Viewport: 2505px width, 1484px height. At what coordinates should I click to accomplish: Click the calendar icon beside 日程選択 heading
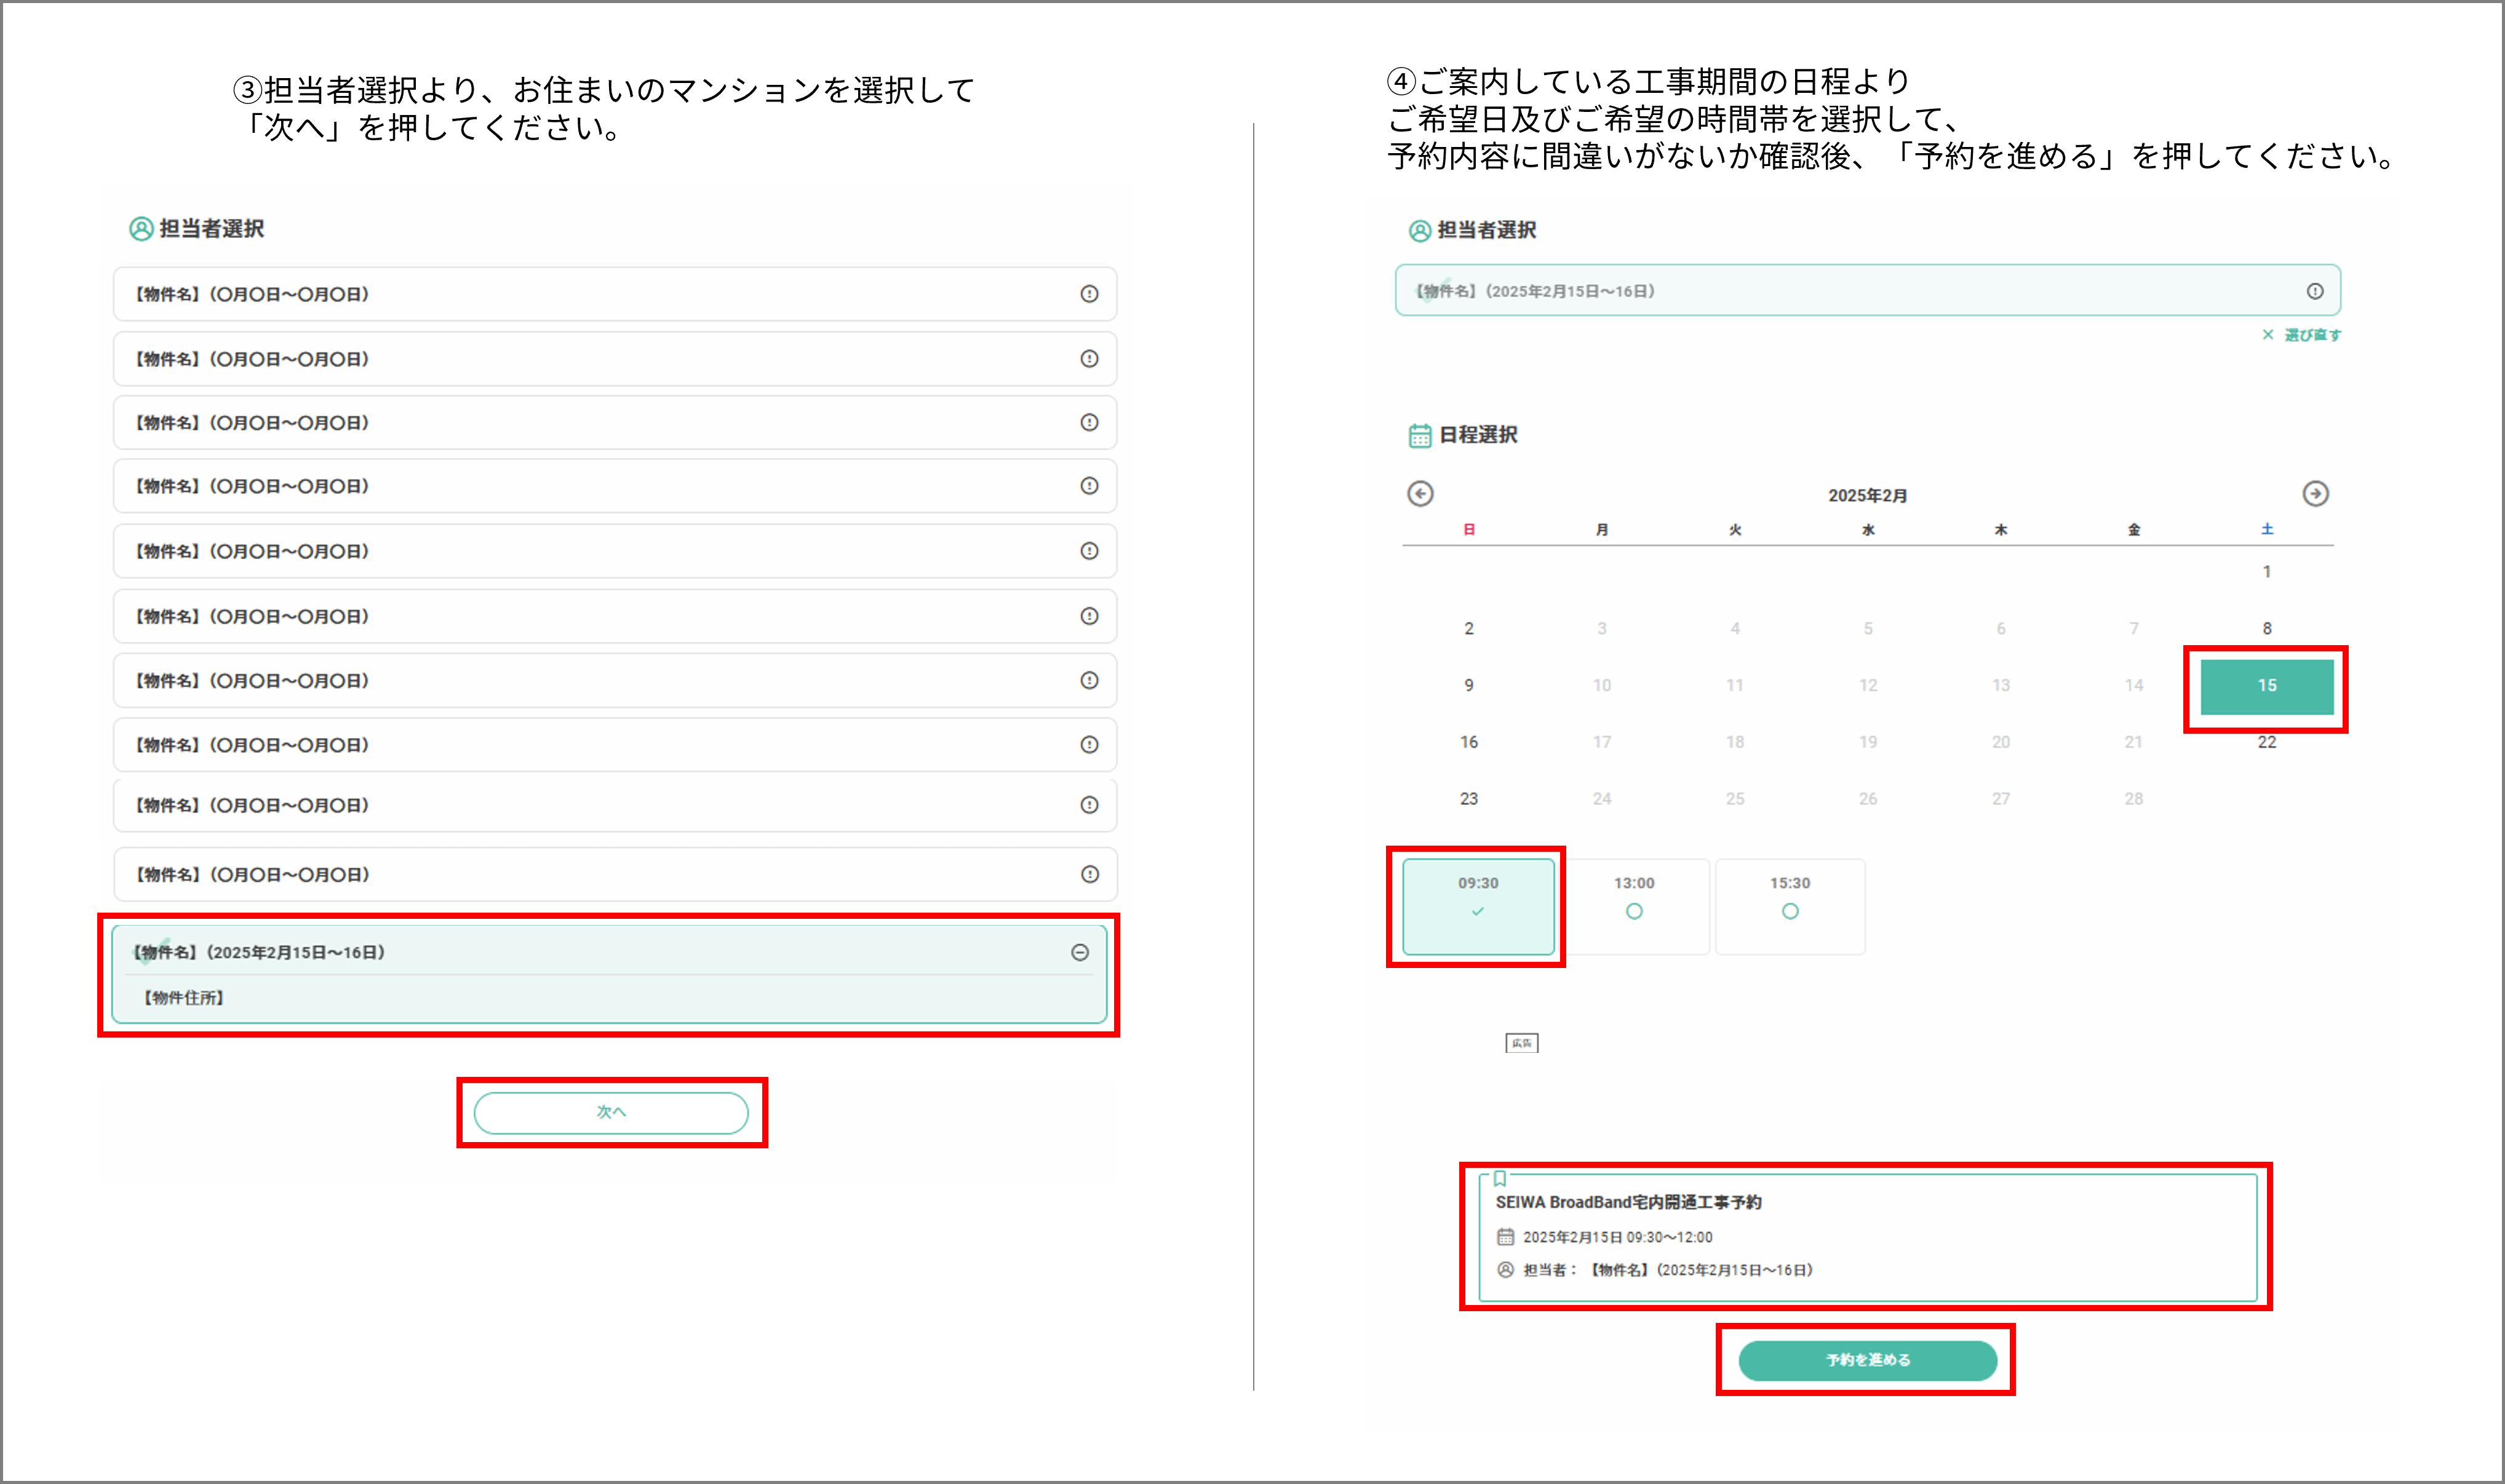(1420, 436)
